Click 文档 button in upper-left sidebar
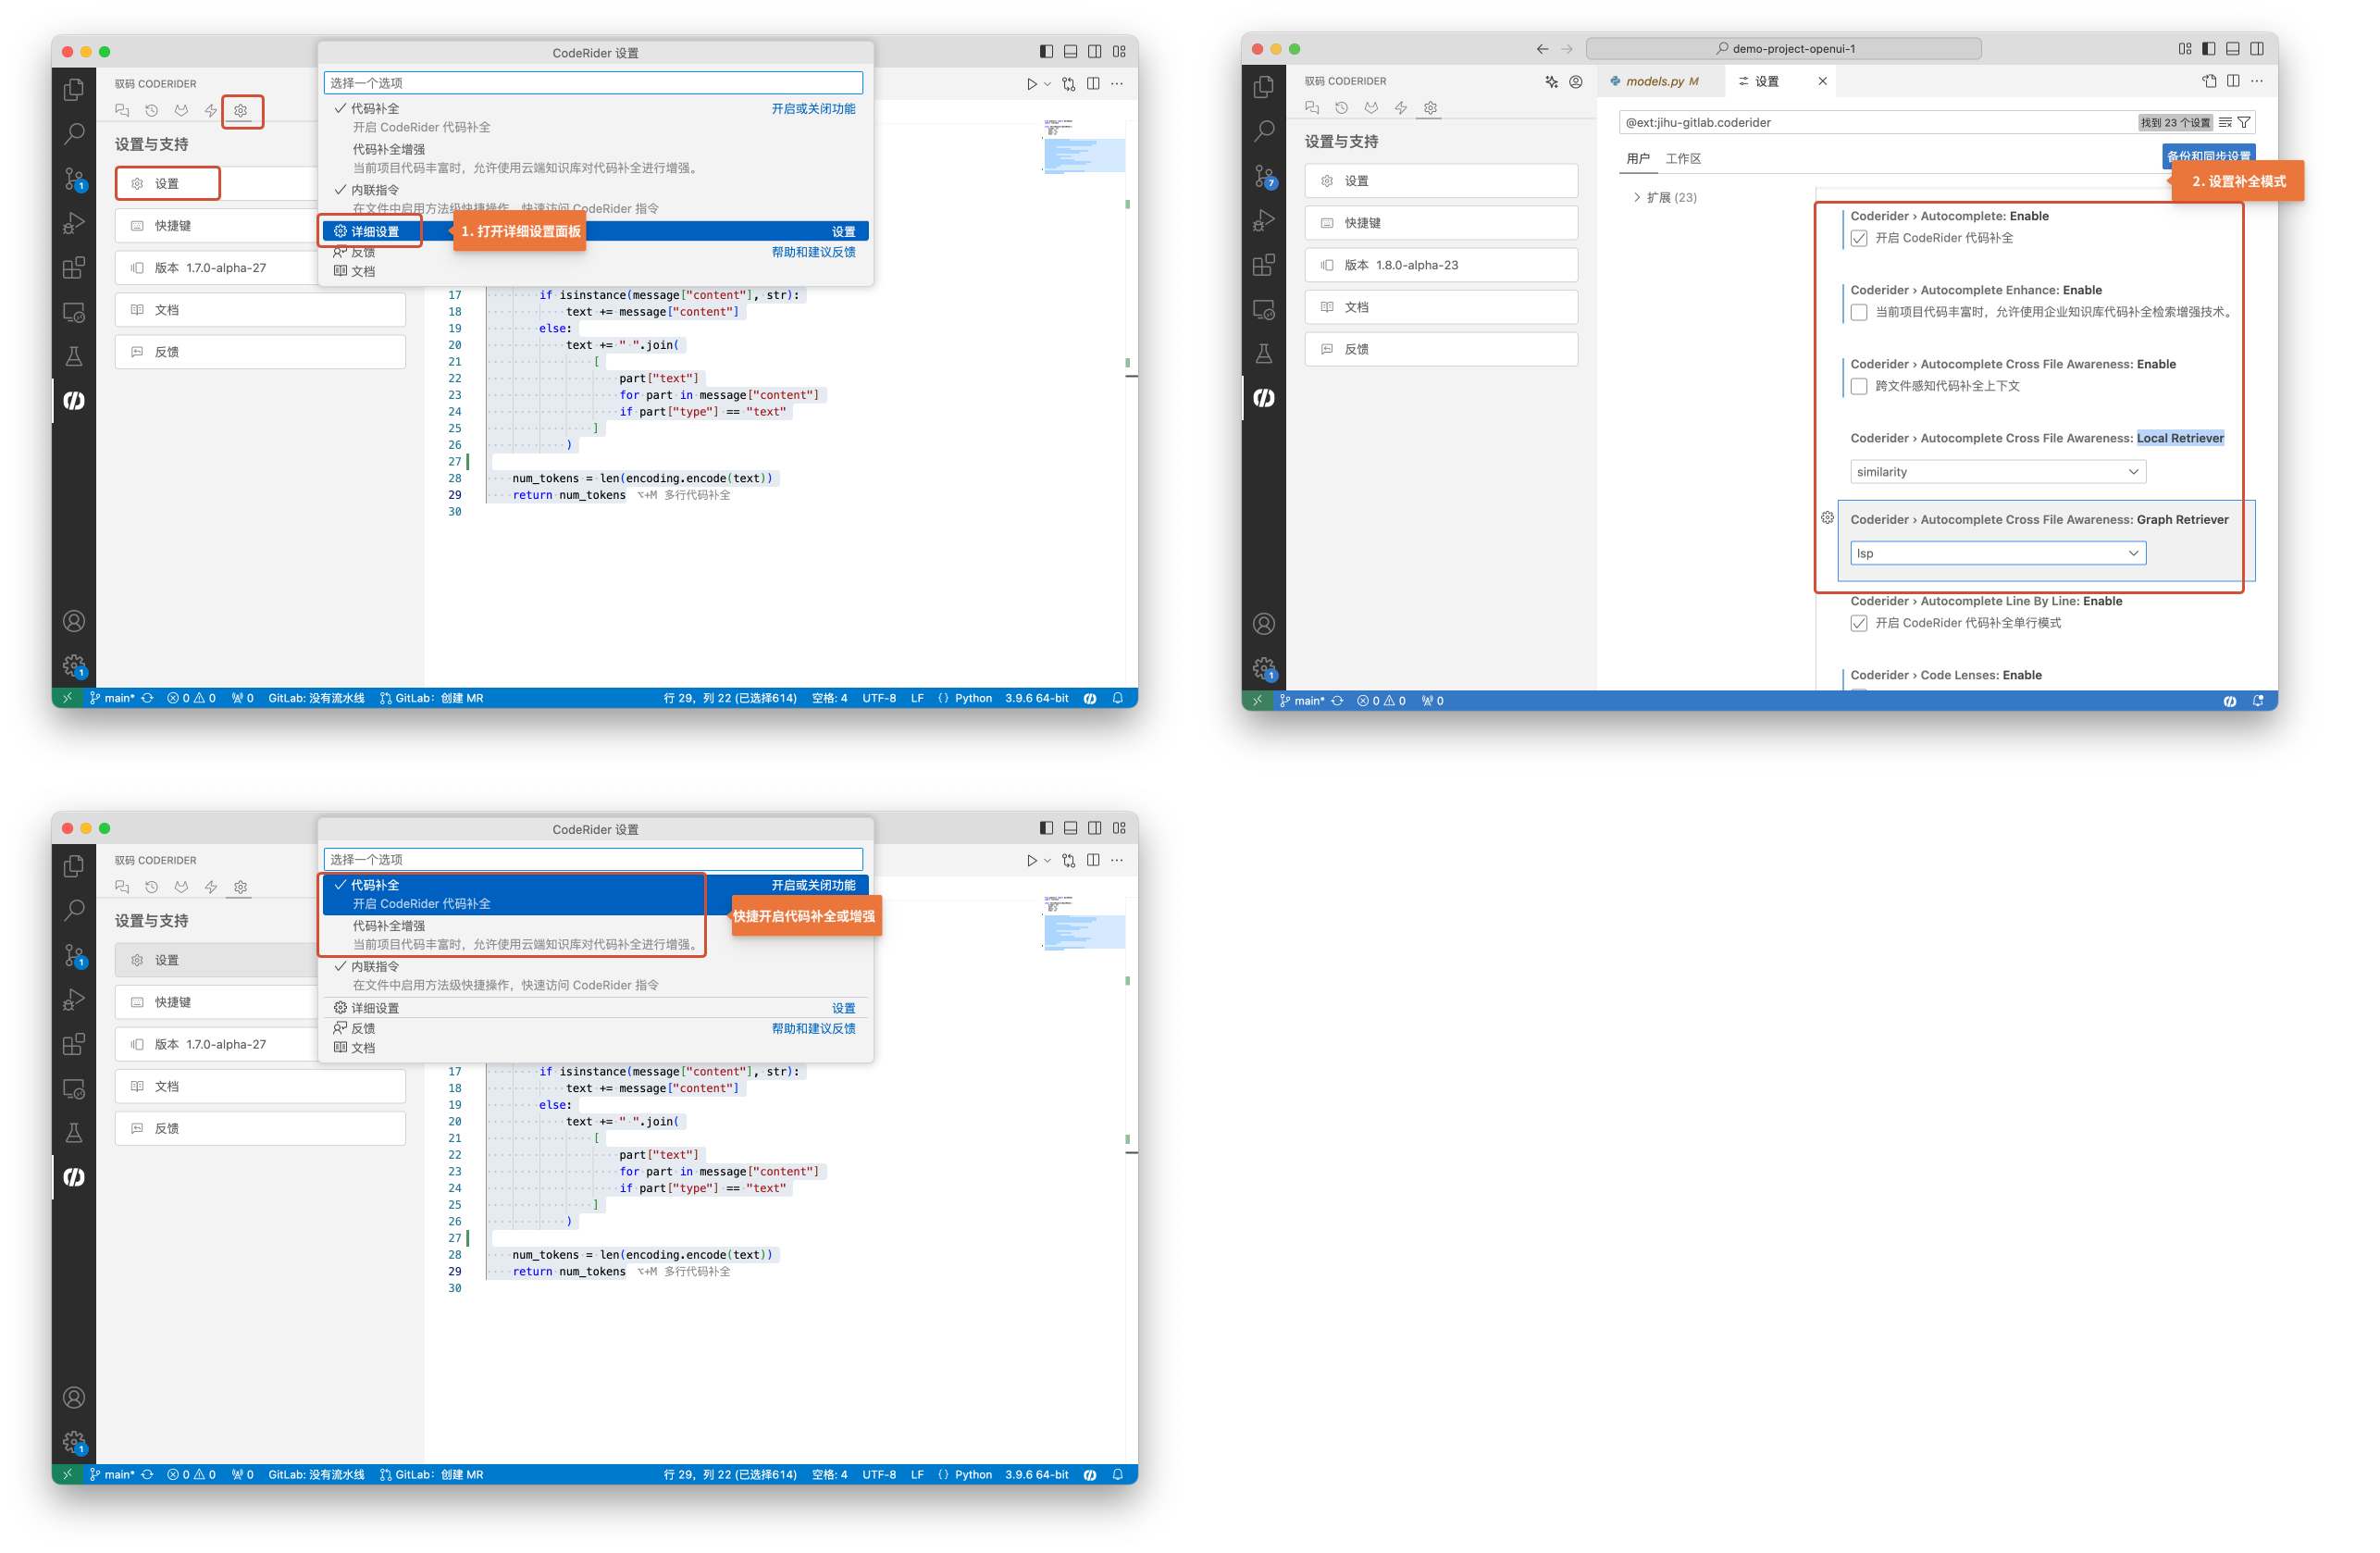 (260, 310)
